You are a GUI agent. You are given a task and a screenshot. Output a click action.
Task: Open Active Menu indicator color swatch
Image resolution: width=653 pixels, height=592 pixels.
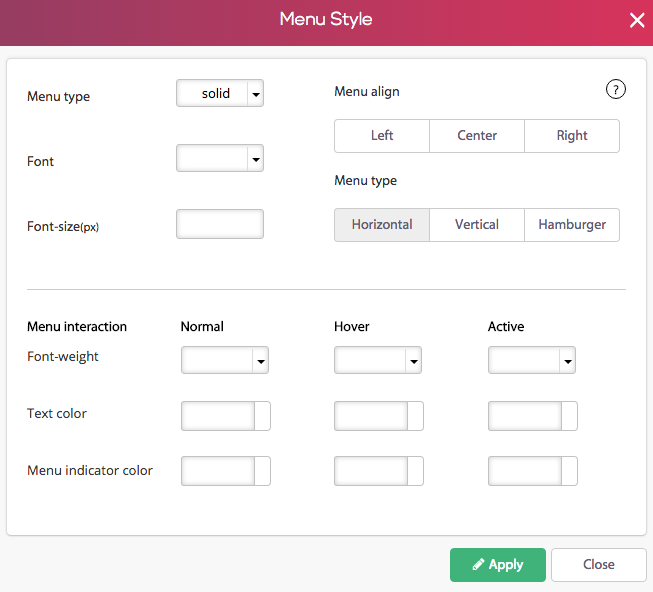click(569, 471)
